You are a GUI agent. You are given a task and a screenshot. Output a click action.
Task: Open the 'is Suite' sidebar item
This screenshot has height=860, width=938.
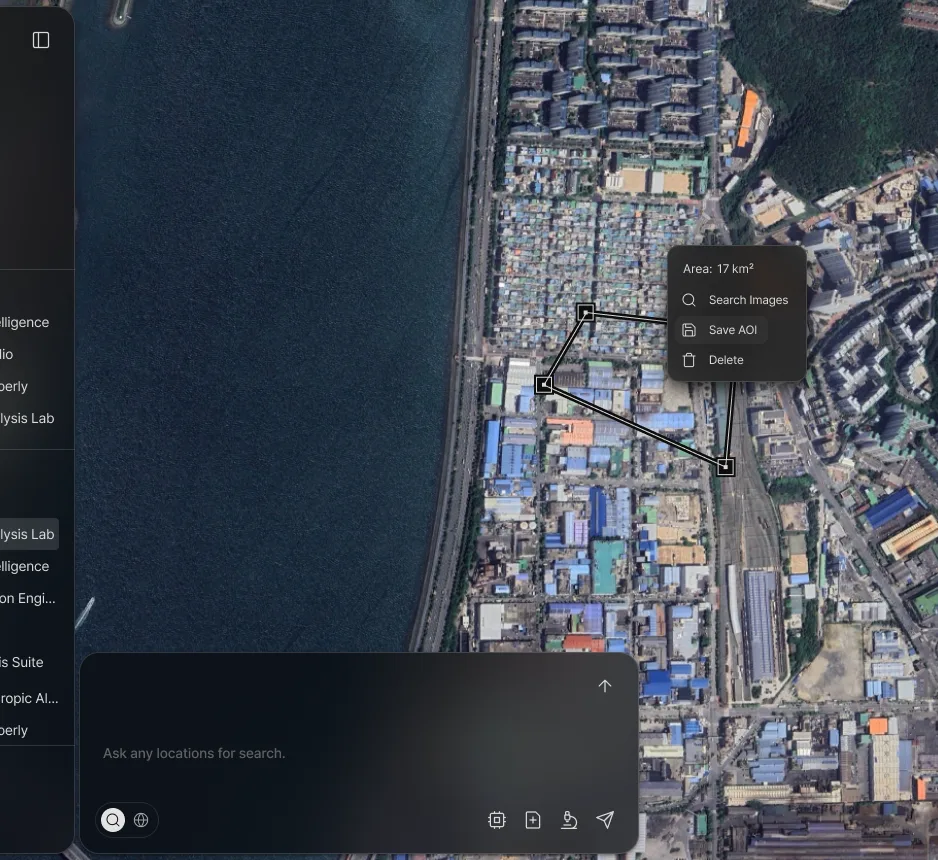(22, 662)
